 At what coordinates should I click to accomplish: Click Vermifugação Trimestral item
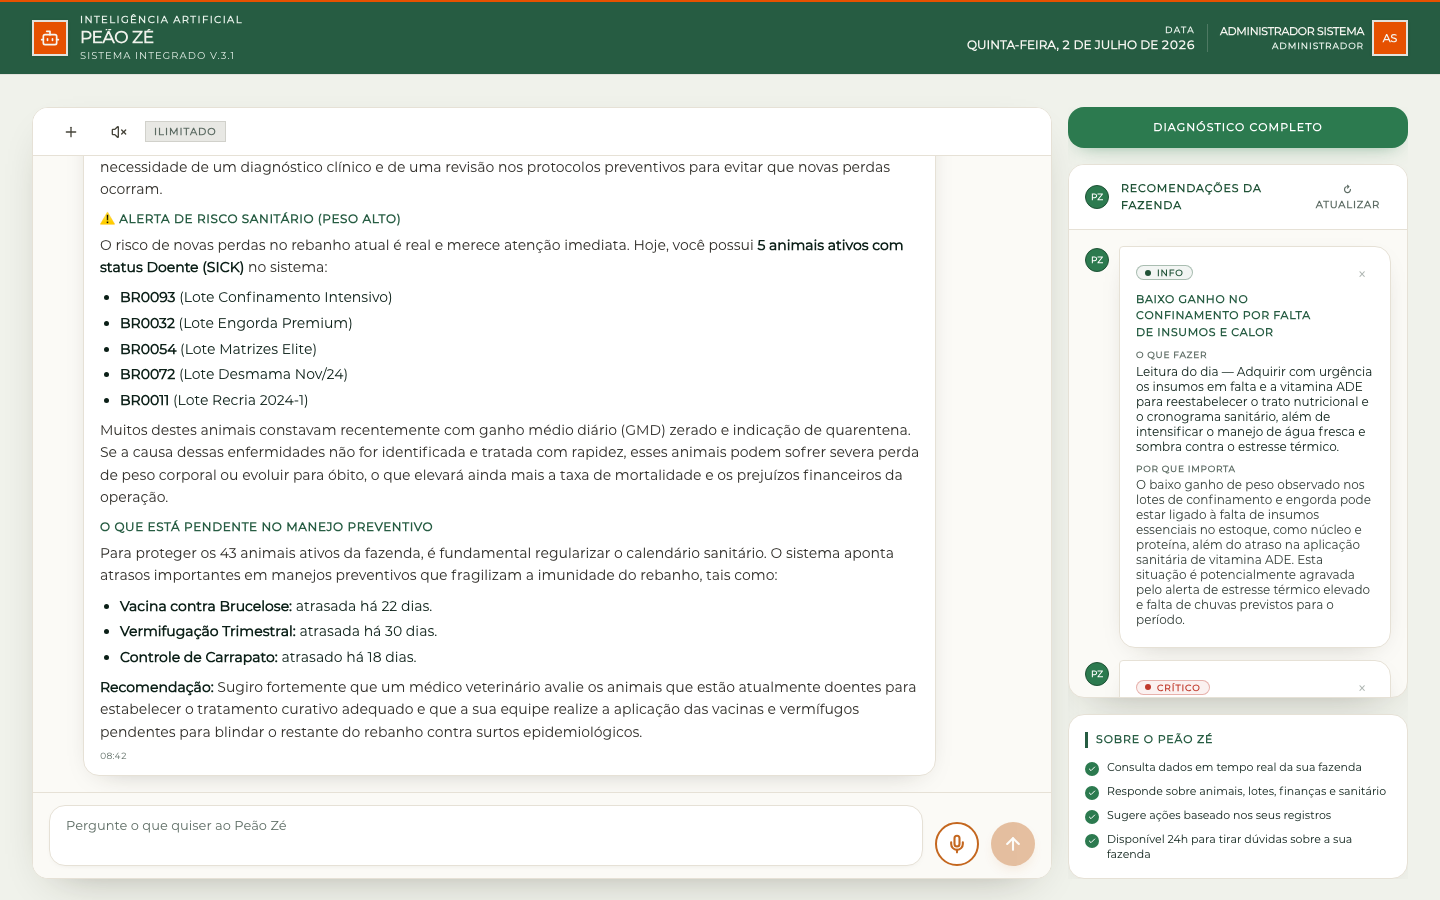[279, 631]
